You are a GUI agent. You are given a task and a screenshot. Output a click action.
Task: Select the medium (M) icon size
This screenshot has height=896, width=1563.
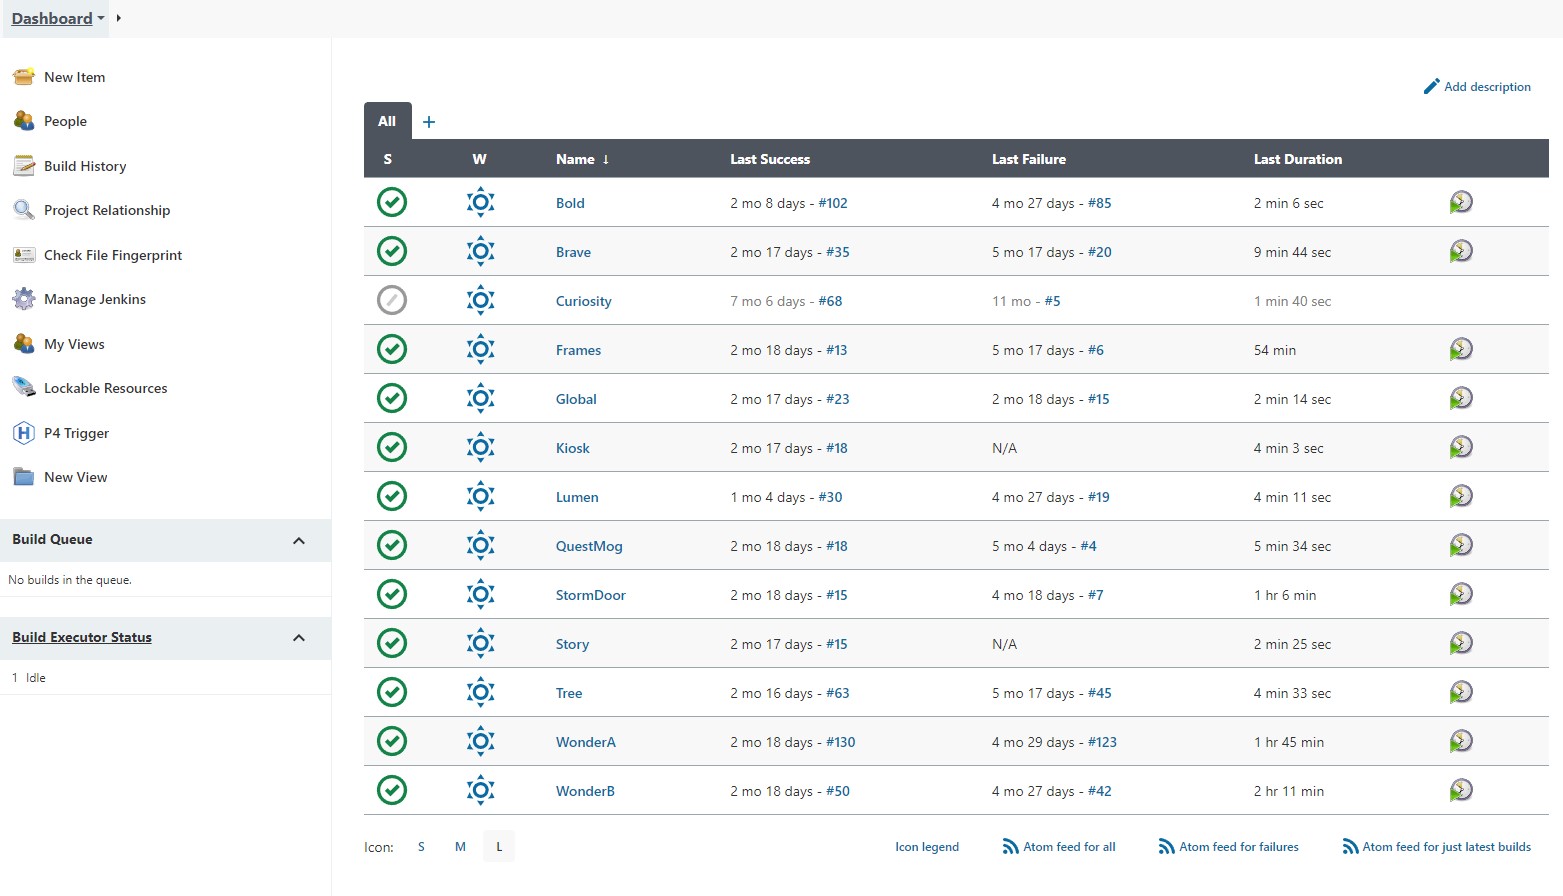(x=460, y=847)
